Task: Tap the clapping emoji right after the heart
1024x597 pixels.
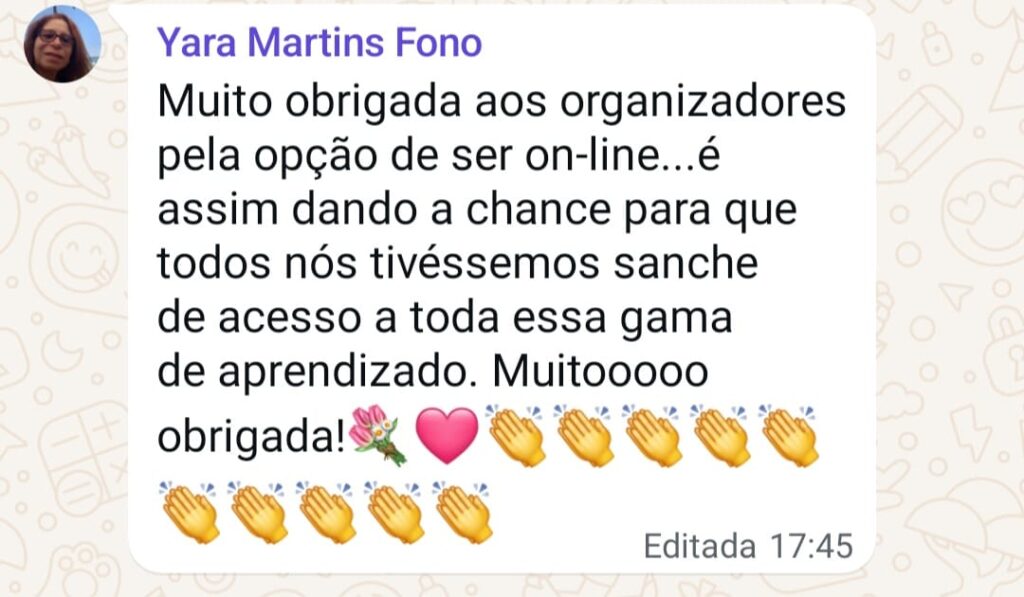Action: point(515,435)
